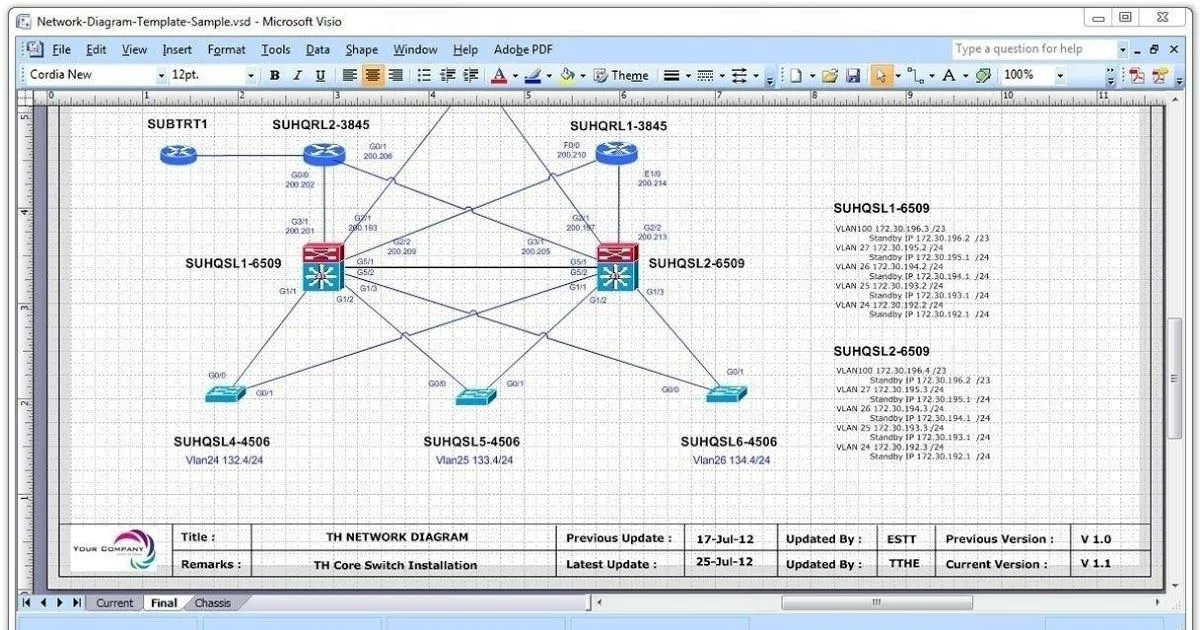1200x630 pixels.
Task: Open the Insert menu
Action: point(177,49)
